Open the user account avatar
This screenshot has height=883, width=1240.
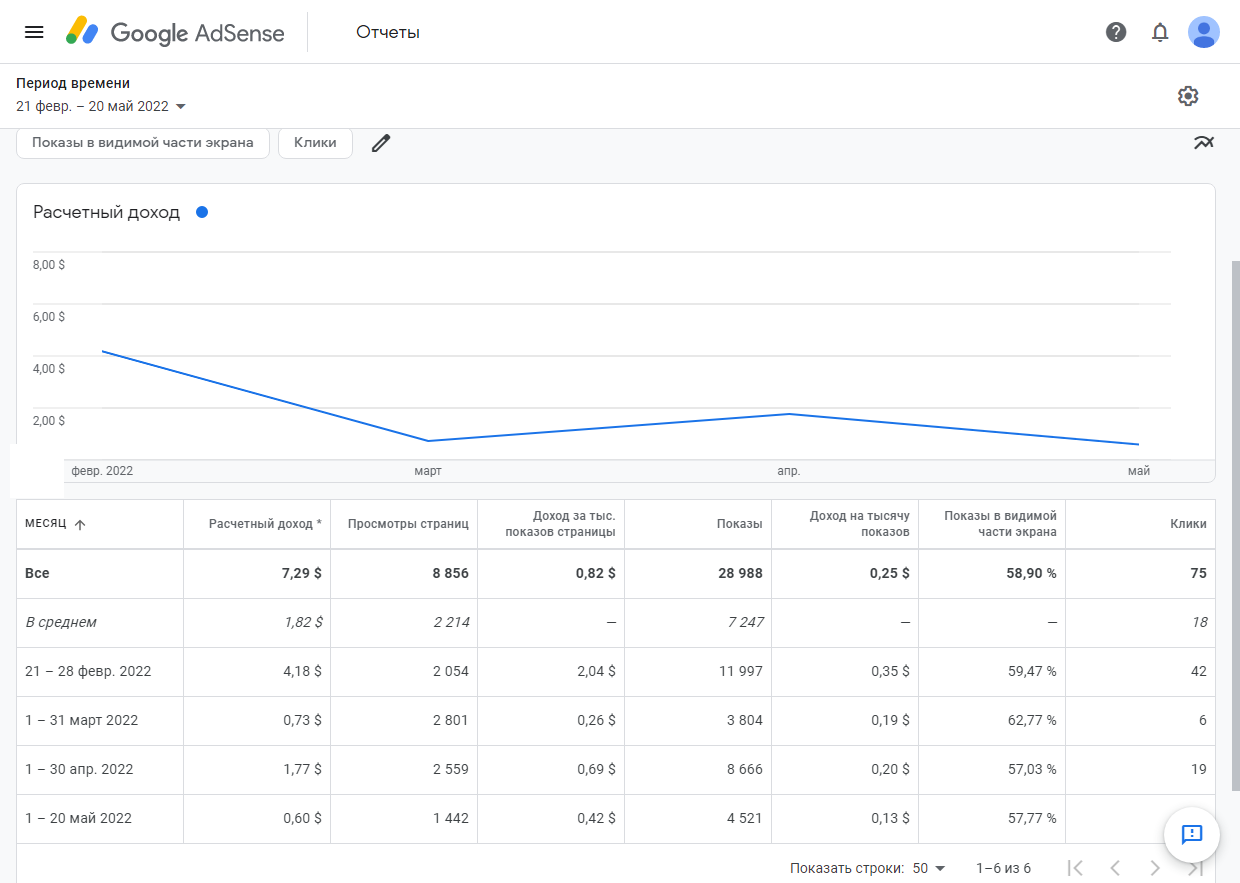[x=1203, y=32]
